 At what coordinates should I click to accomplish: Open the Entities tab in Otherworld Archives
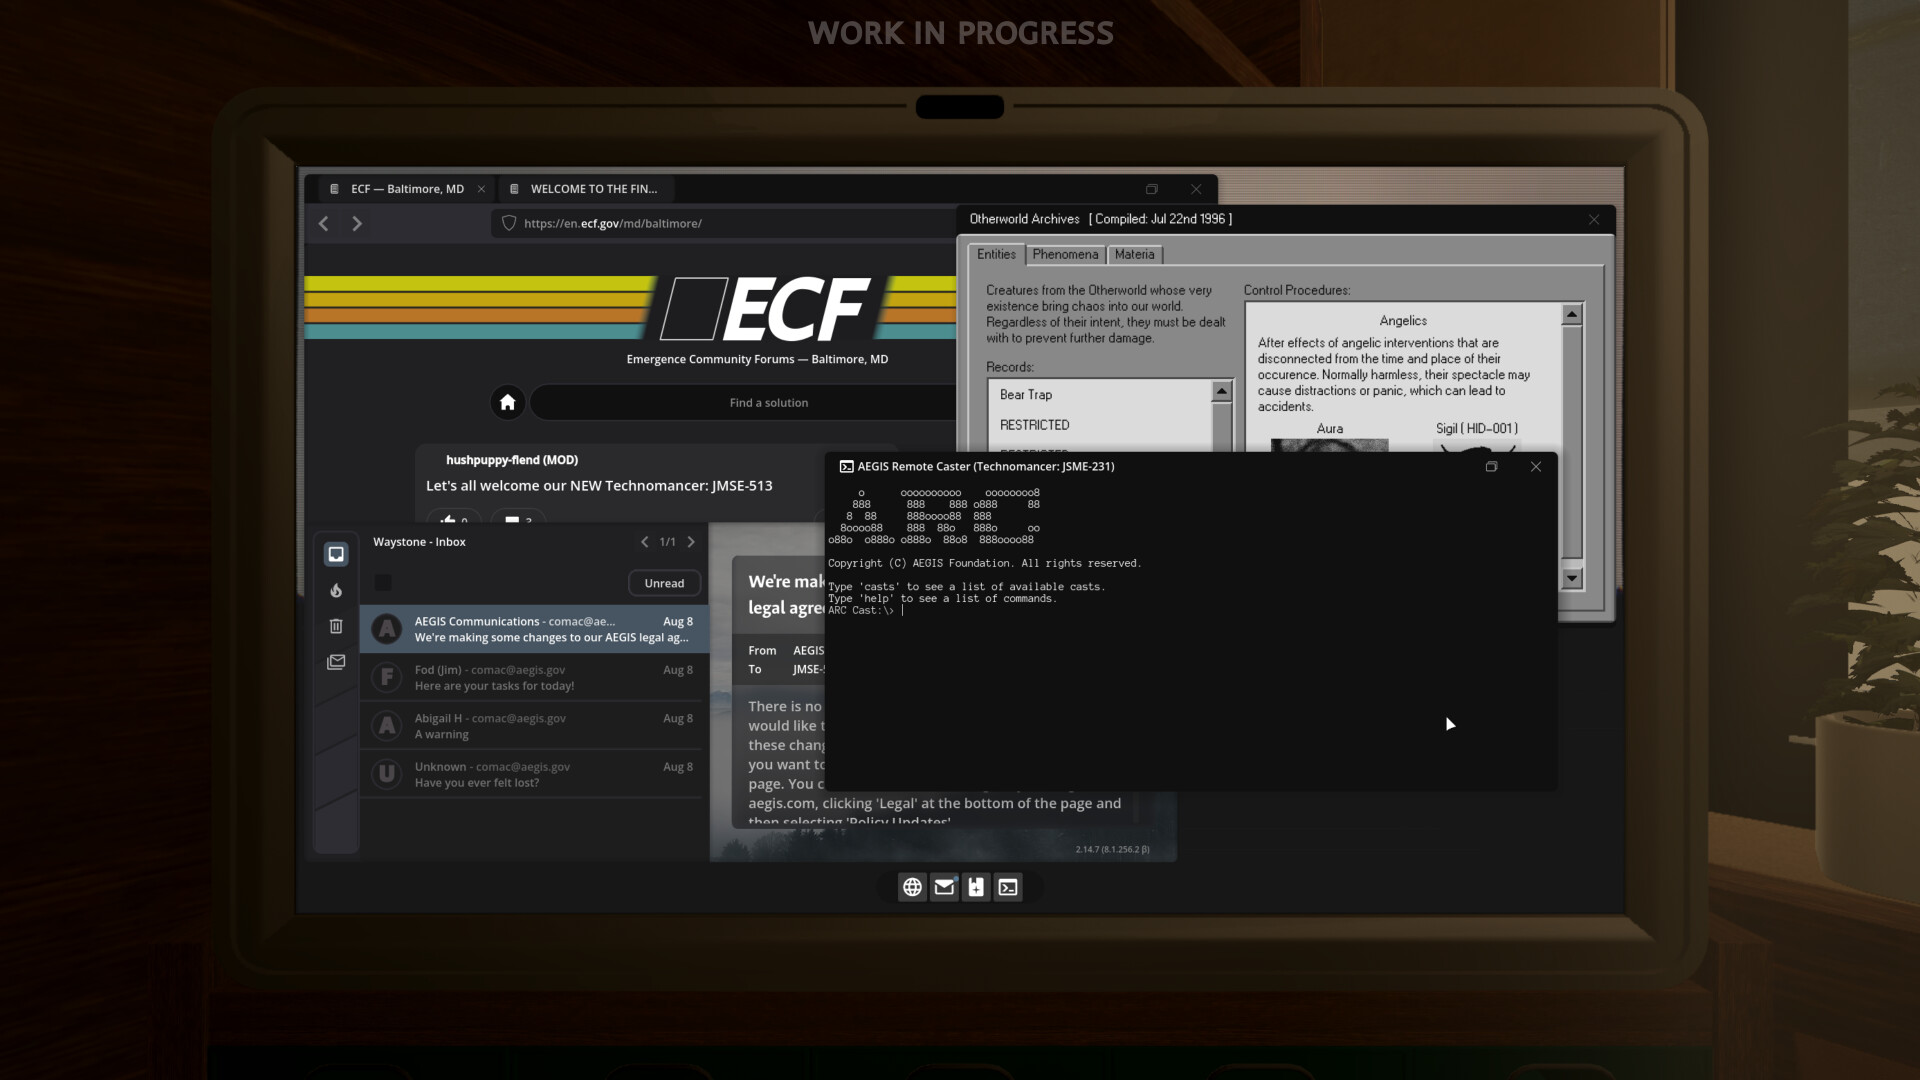pyautogui.click(x=996, y=254)
